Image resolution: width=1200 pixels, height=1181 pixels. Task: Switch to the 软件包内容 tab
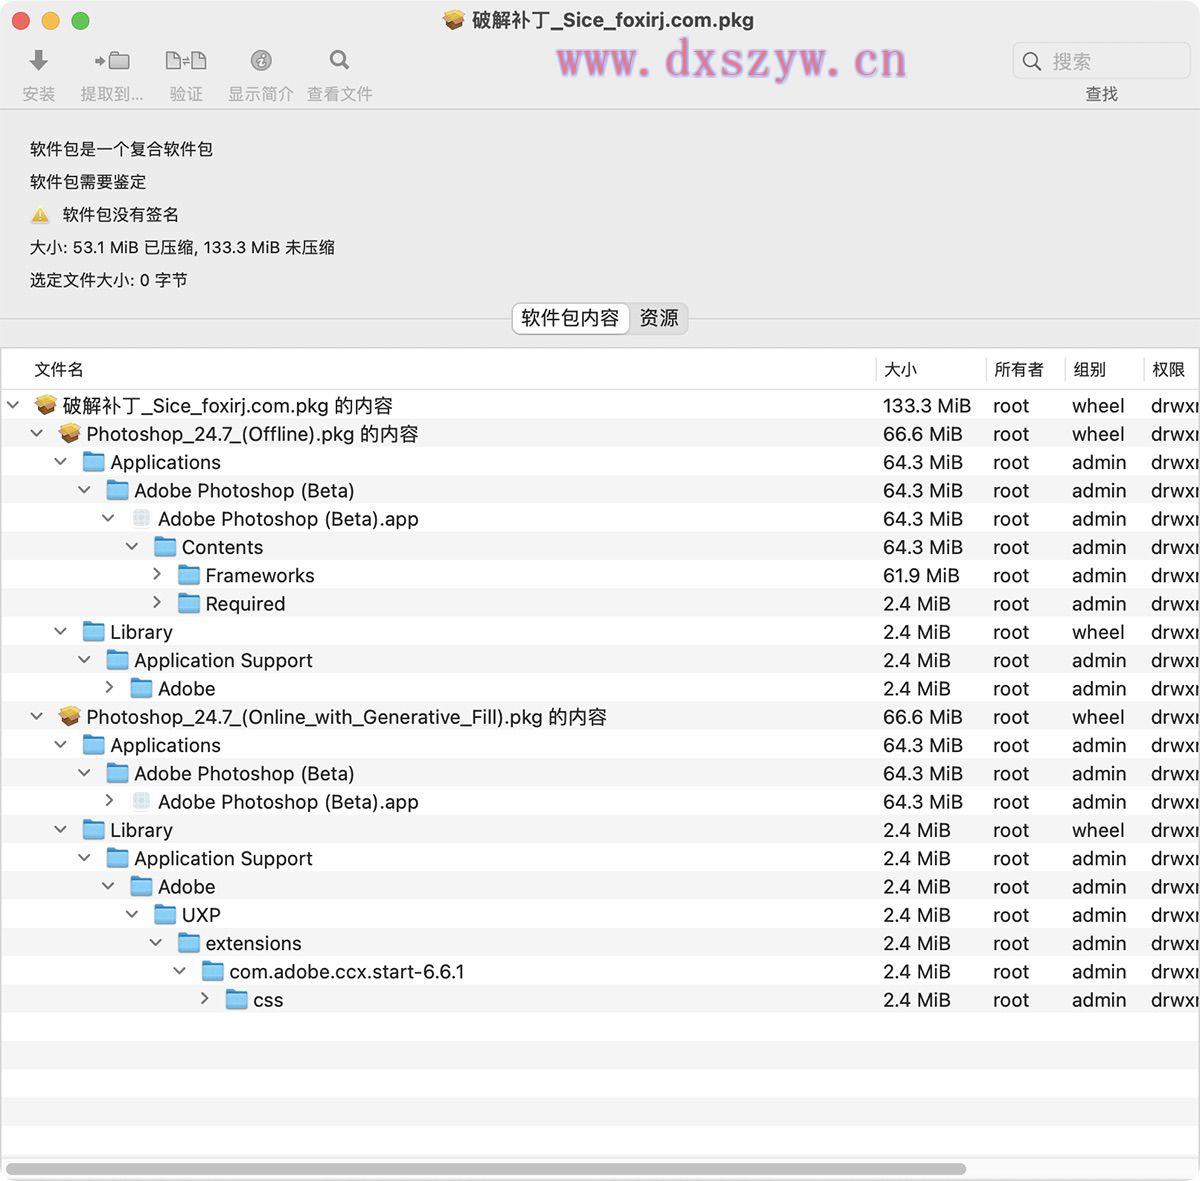(570, 318)
